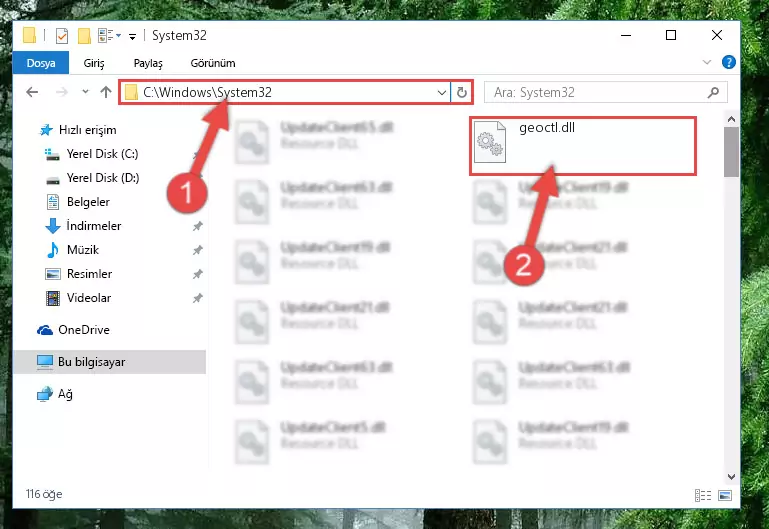Image resolution: width=769 pixels, height=529 pixels.
Task: Click the pin icon next to Resimler
Action: click(x=198, y=274)
